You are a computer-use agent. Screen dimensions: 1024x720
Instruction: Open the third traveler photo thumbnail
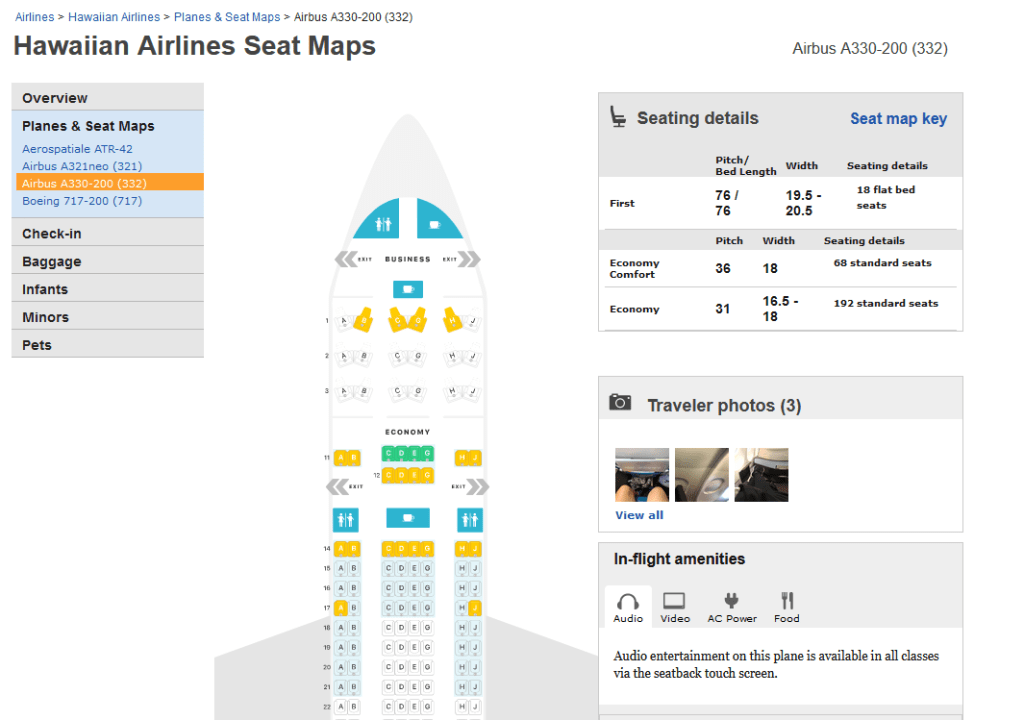point(762,474)
